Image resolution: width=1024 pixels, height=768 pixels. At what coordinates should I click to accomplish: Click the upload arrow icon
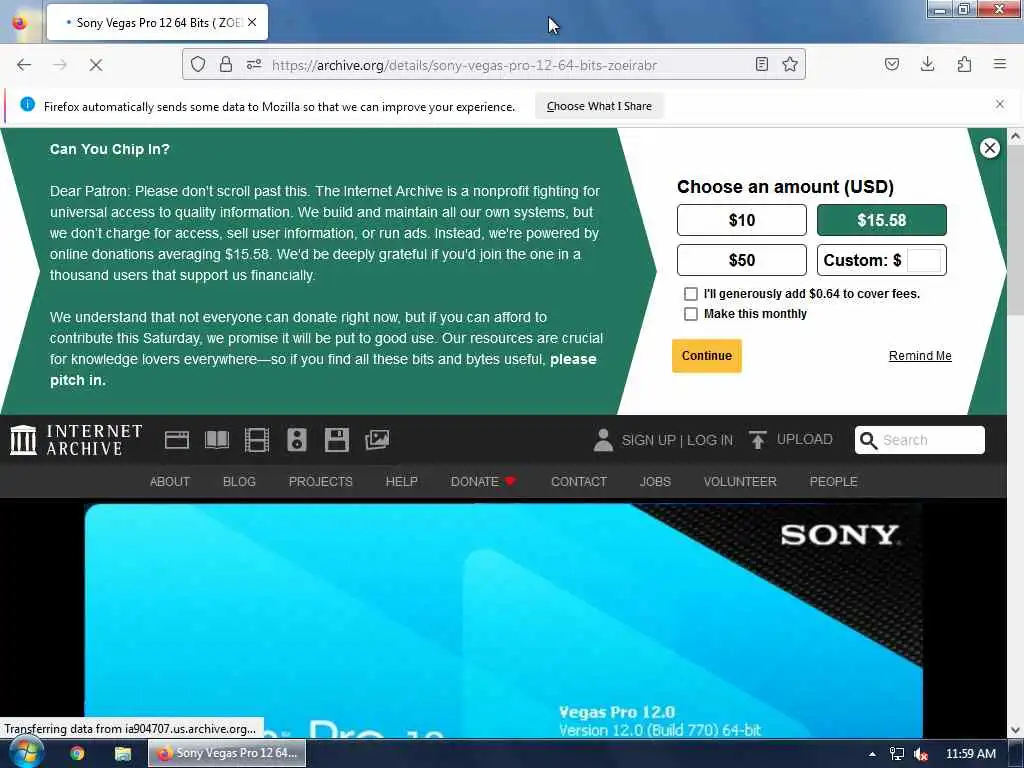click(x=758, y=440)
